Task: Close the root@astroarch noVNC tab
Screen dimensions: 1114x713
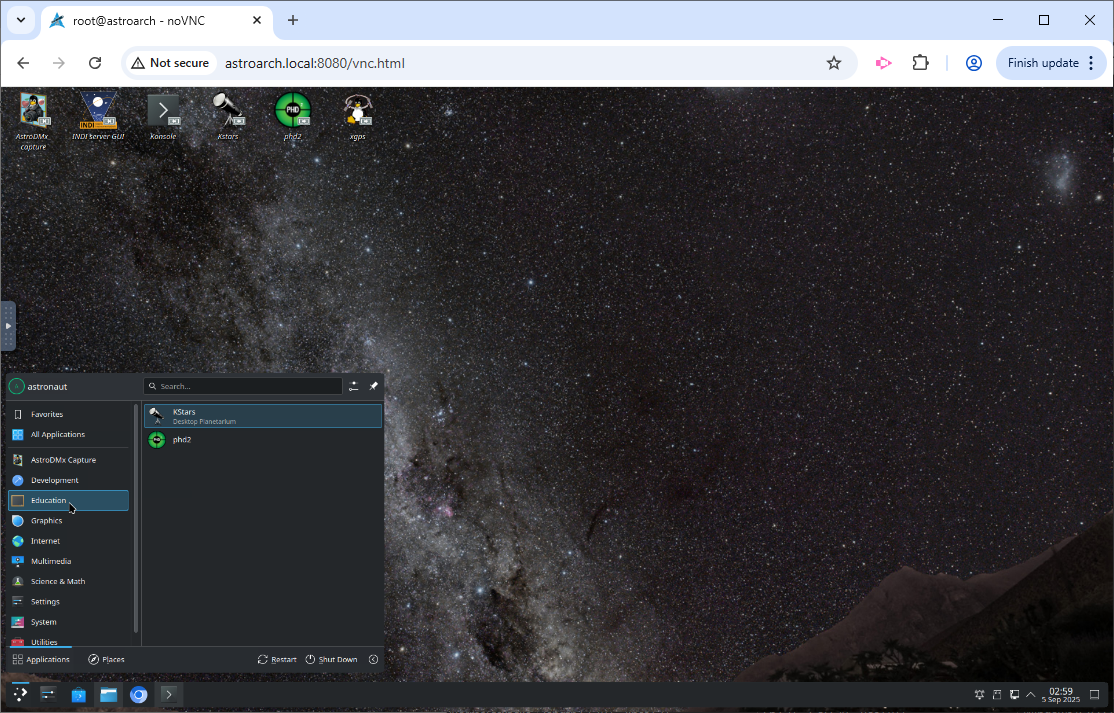Action: click(257, 20)
